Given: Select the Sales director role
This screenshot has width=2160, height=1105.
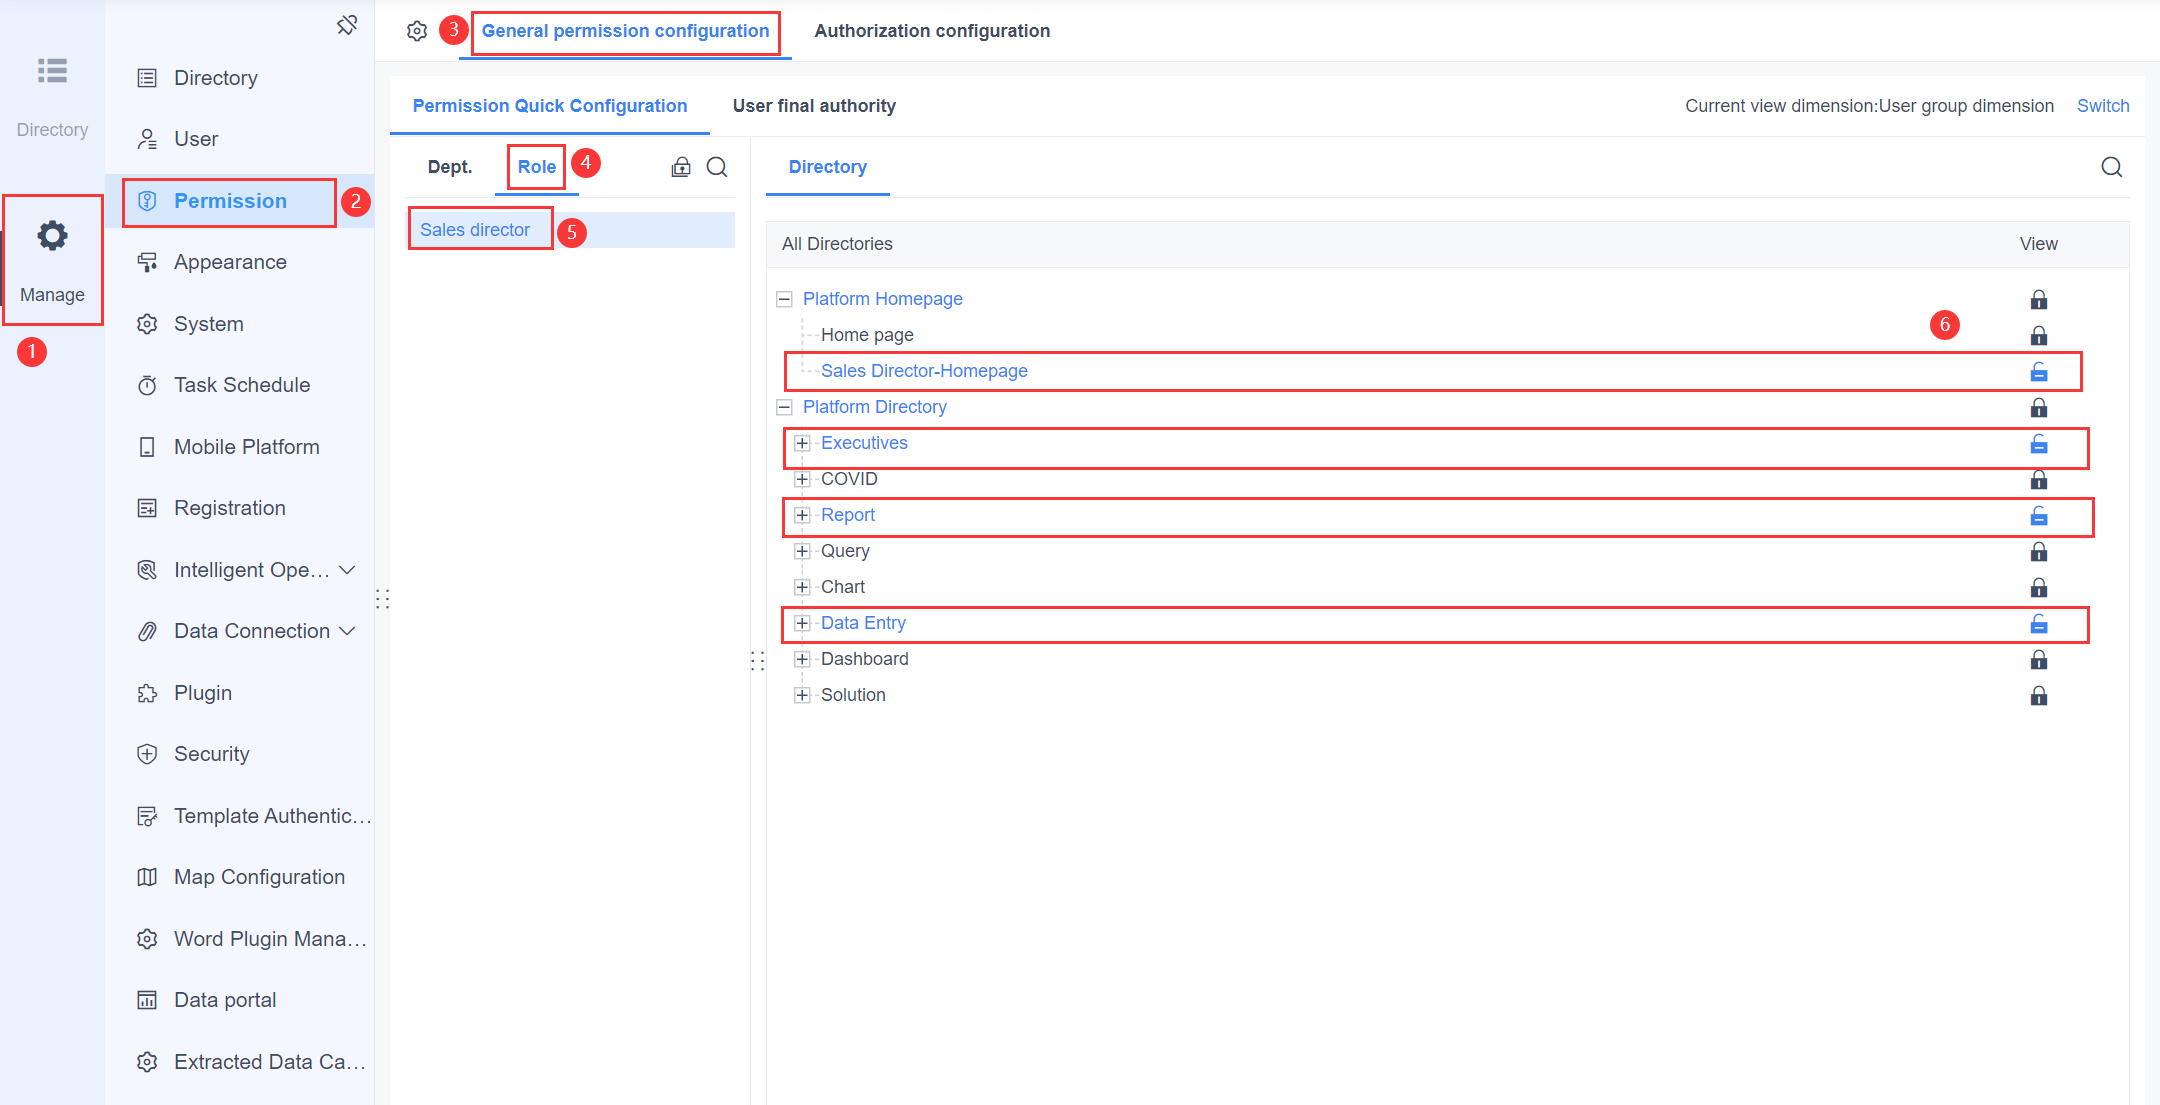Looking at the screenshot, I should (474, 229).
